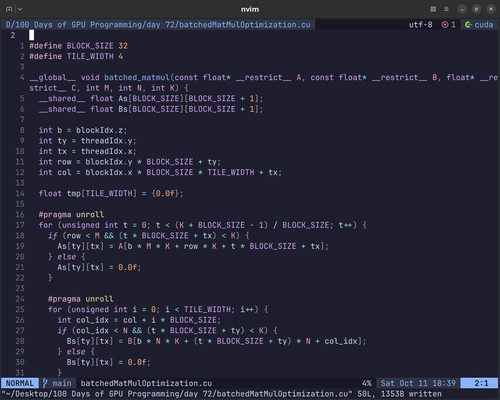Click the 'if (row < M' condition line
This screenshot has width=500, height=400.
[149, 236]
